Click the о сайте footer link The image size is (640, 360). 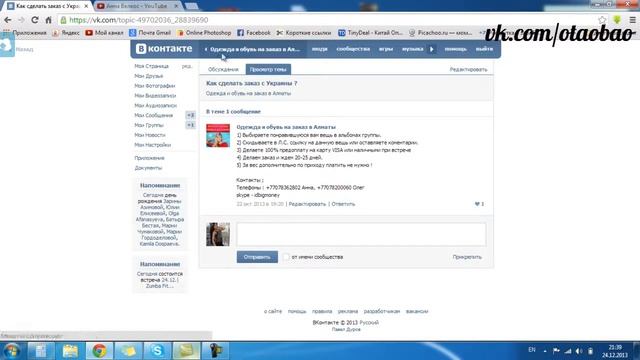click(x=273, y=311)
